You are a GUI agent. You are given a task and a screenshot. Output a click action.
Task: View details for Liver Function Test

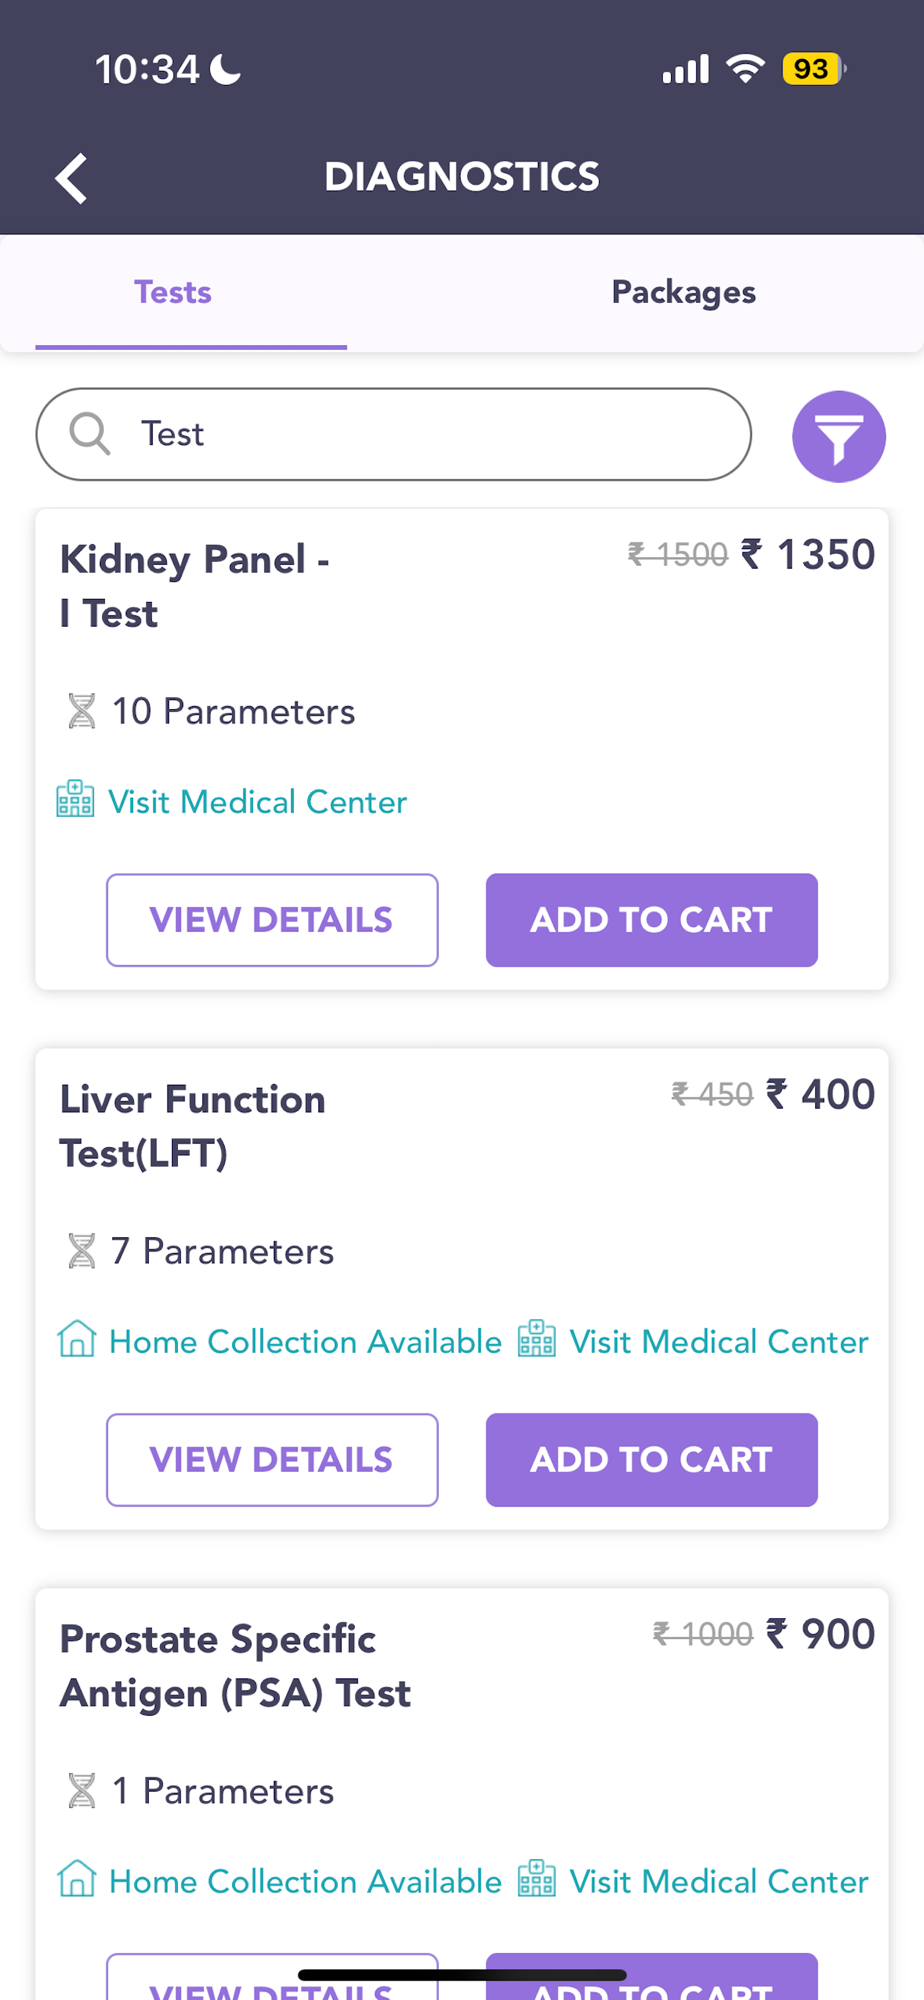click(x=272, y=1460)
